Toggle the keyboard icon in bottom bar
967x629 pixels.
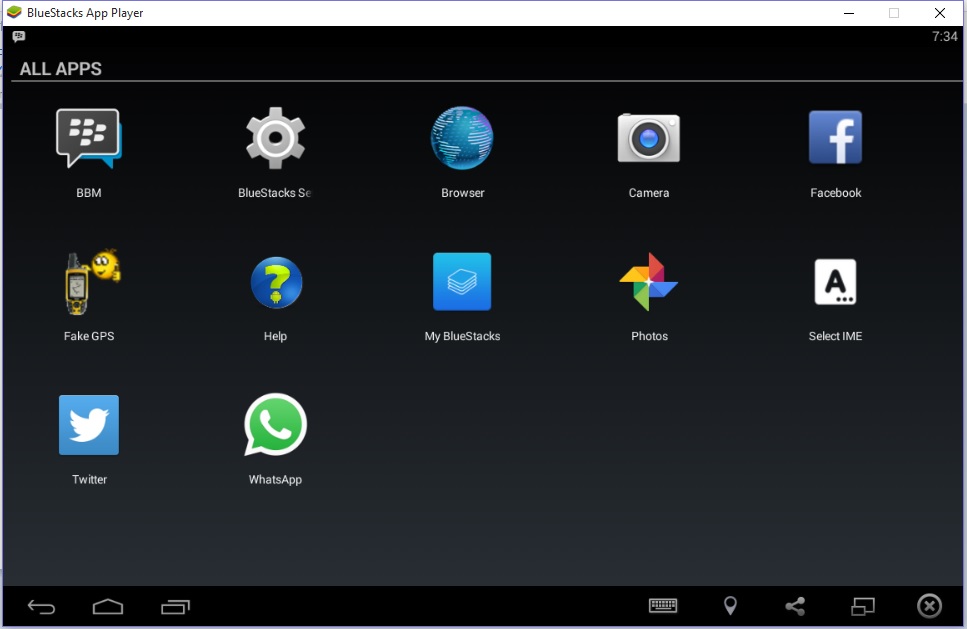[x=663, y=606]
